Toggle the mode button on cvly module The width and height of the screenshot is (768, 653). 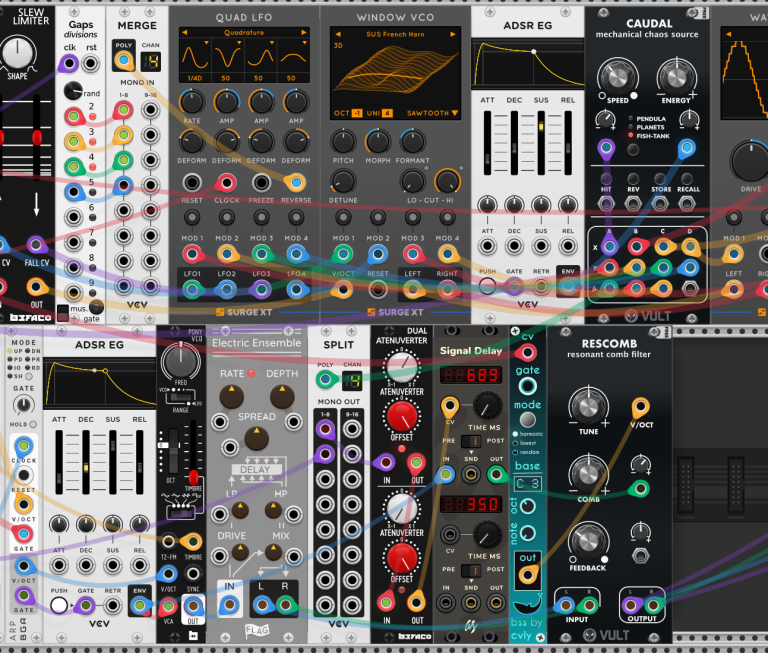527,420
